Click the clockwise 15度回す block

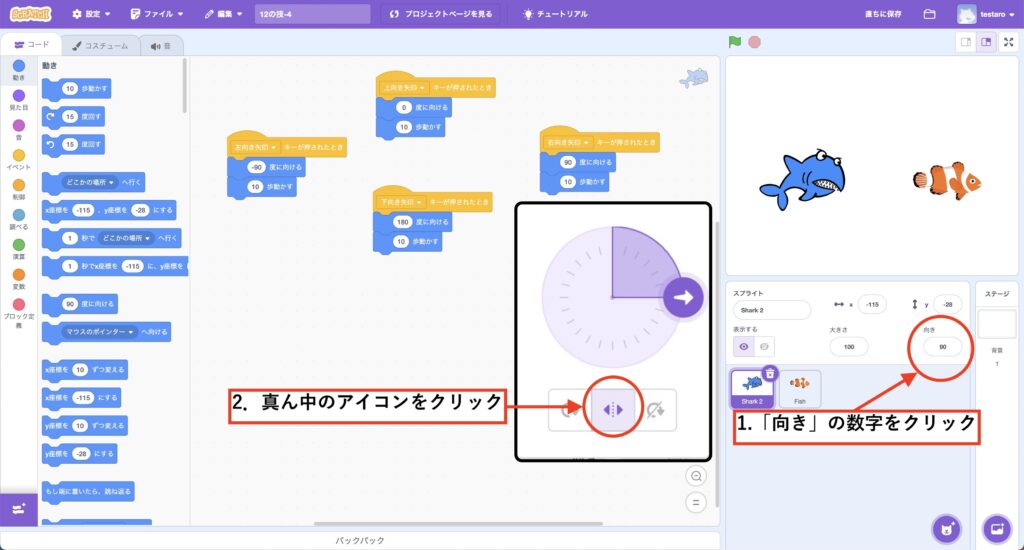(x=73, y=116)
